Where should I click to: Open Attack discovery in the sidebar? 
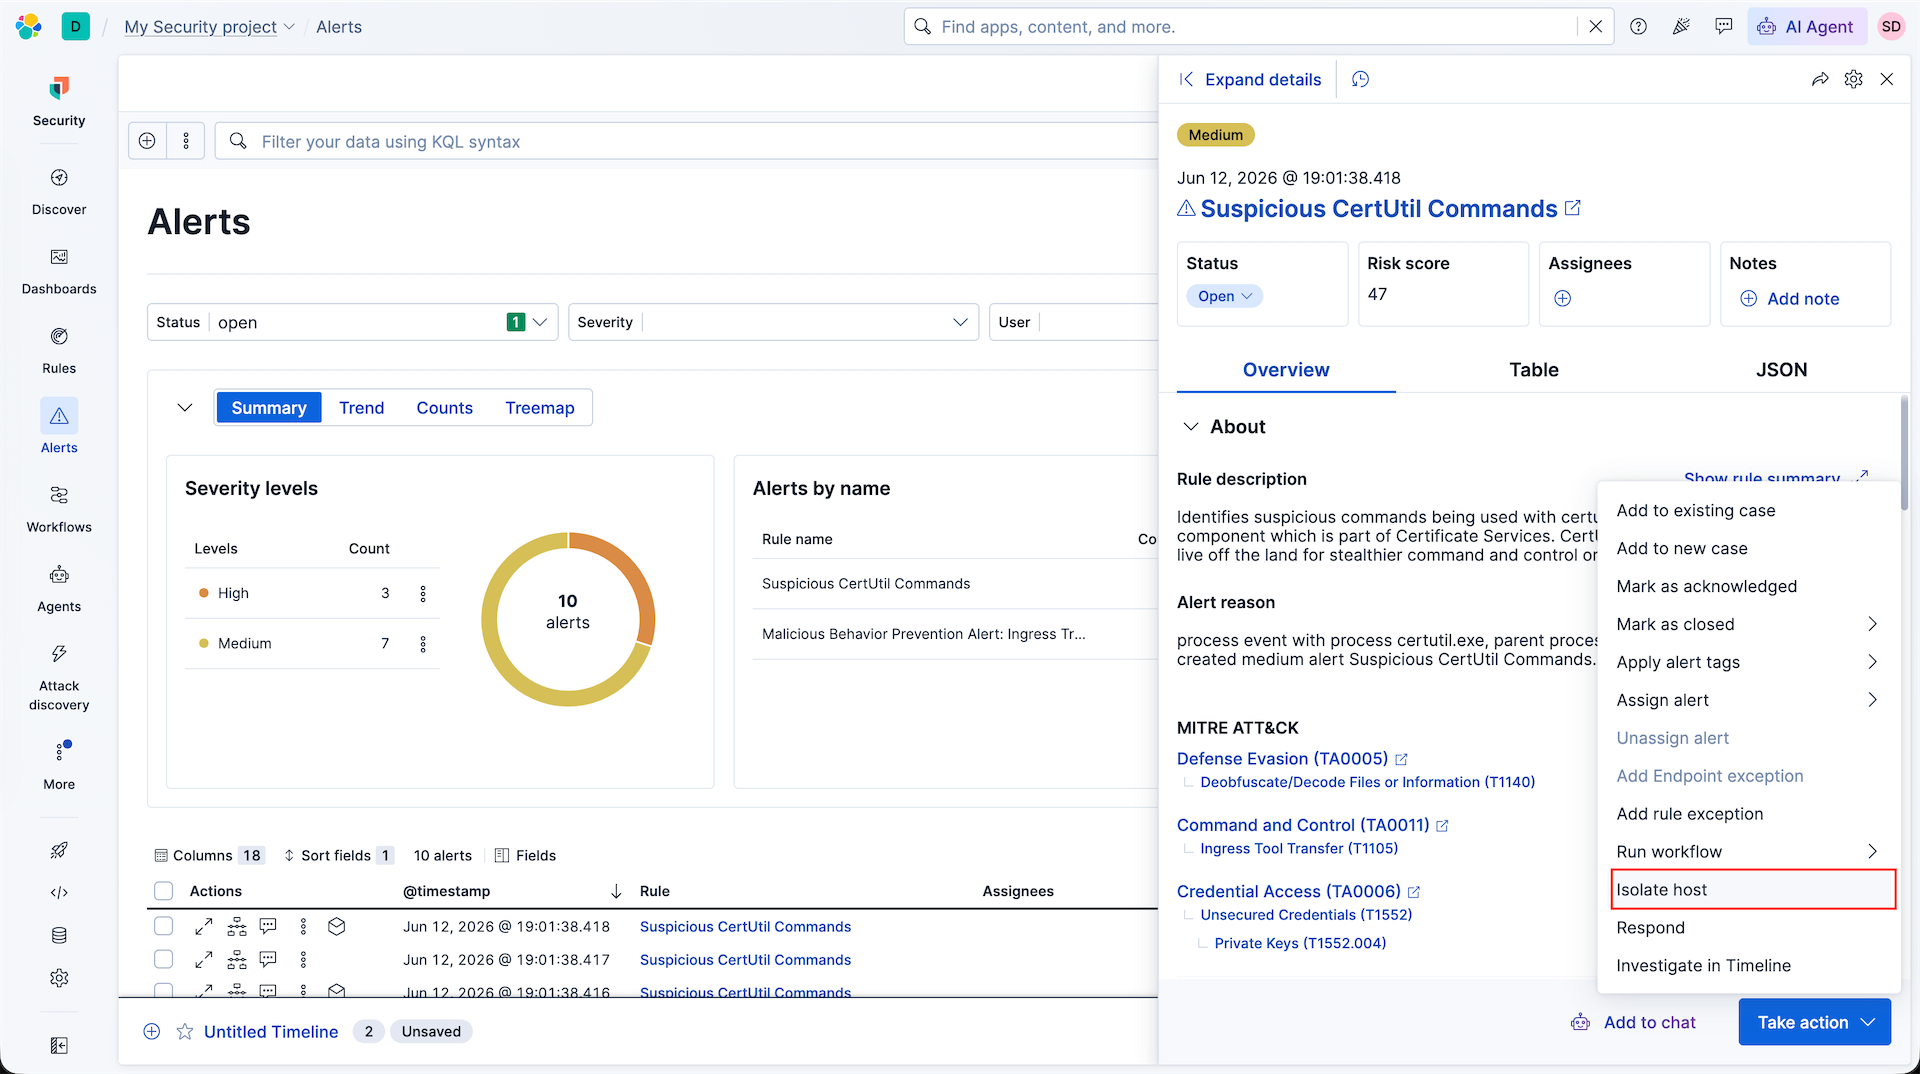pos(59,677)
